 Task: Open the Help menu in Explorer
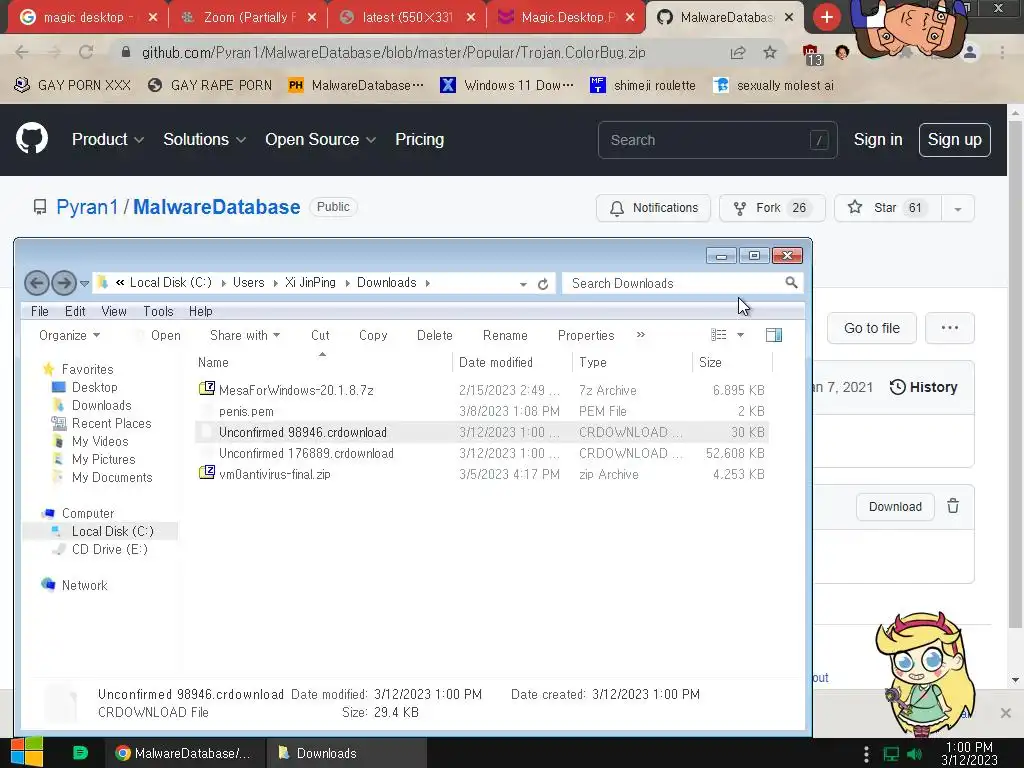click(200, 312)
